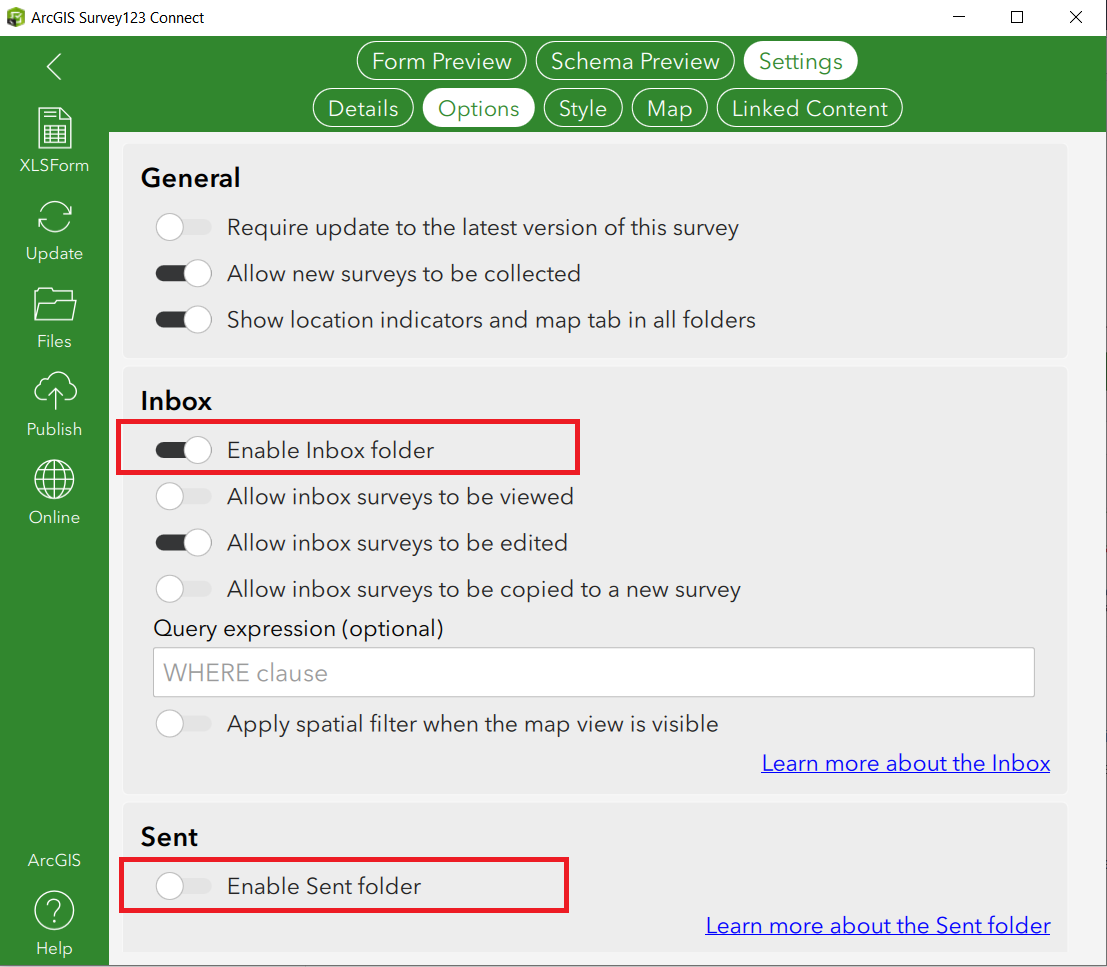Open Learn more about the Inbox link

click(906, 763)
